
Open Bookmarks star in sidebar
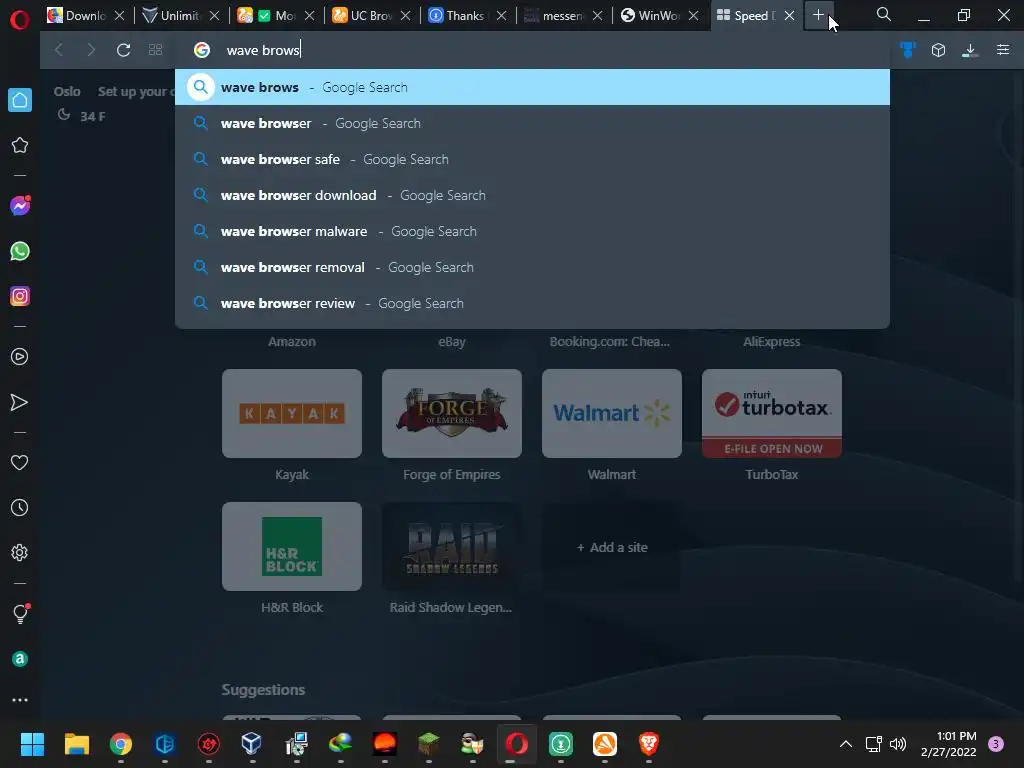(20, 145)
